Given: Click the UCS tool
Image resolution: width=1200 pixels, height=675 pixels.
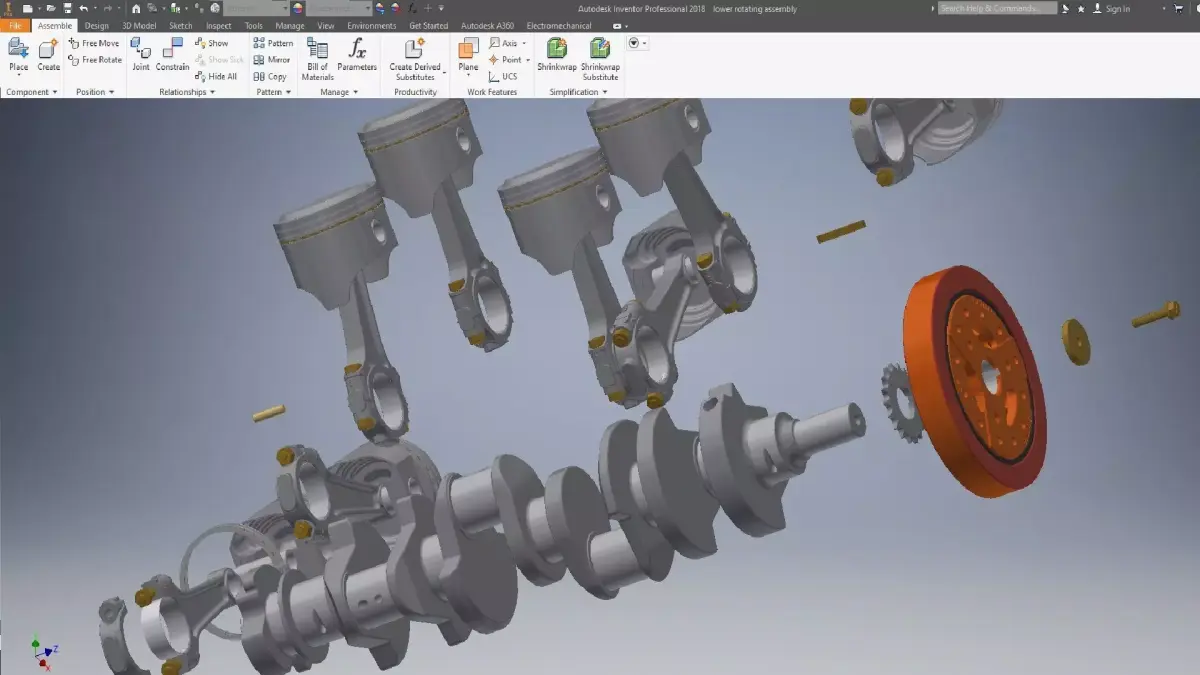Looking at the screenshot, I should (x=503, y=76).
